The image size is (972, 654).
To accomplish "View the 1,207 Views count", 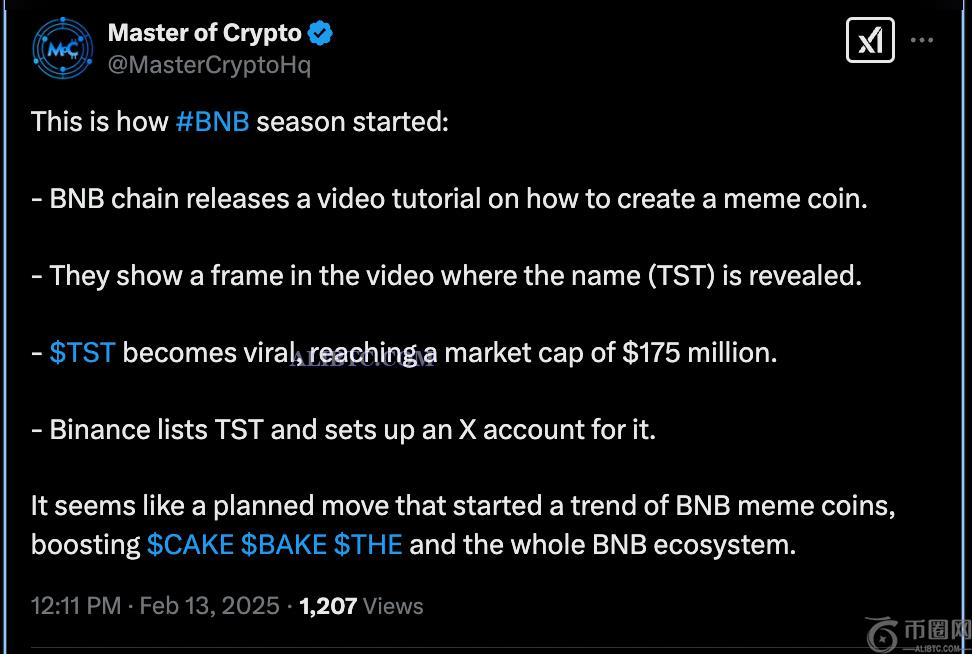I will 361,606.
